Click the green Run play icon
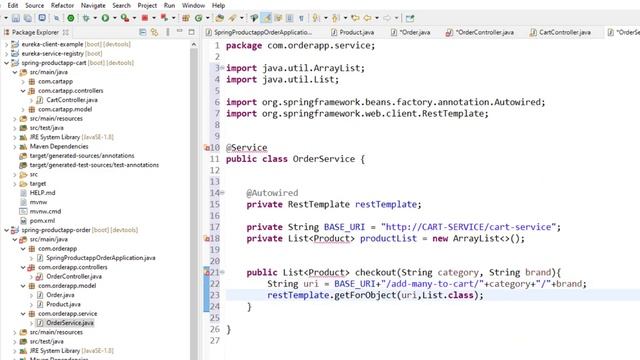Viewport: 640px width, 360px height. (105, 18)
